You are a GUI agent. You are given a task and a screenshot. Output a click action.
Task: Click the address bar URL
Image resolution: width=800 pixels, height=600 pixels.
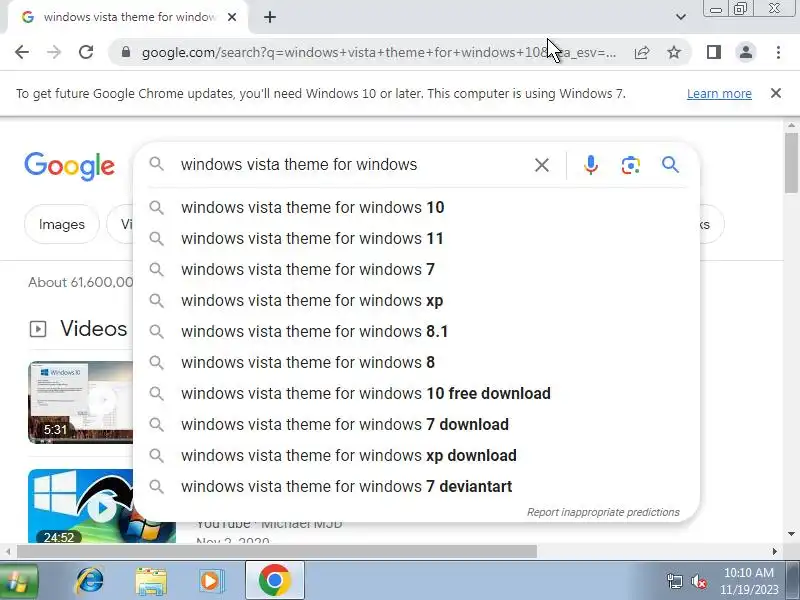379,52
